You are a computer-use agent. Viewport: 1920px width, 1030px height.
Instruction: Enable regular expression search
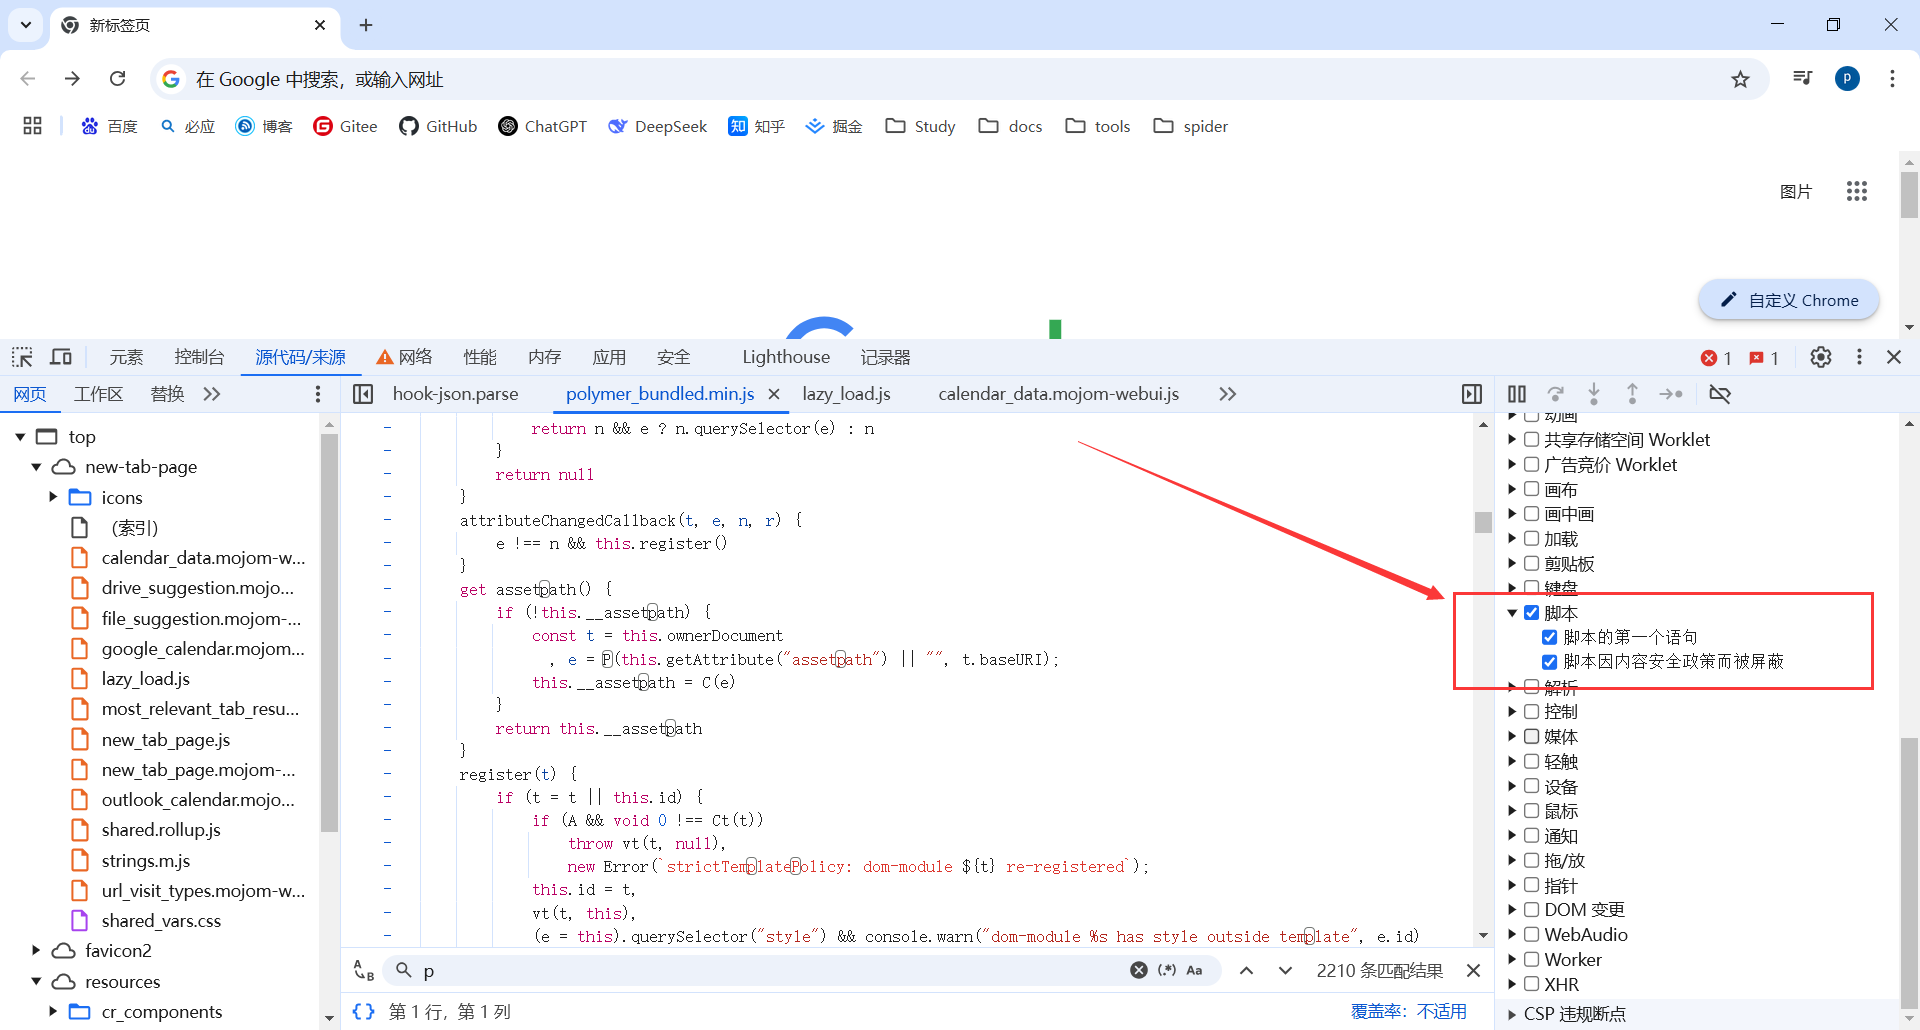[x=1167, y=970]
